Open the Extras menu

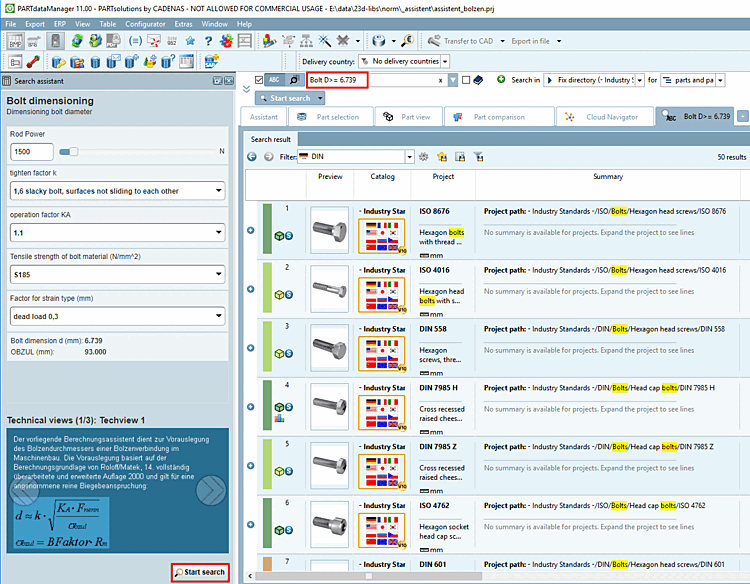tap(183, 24)
